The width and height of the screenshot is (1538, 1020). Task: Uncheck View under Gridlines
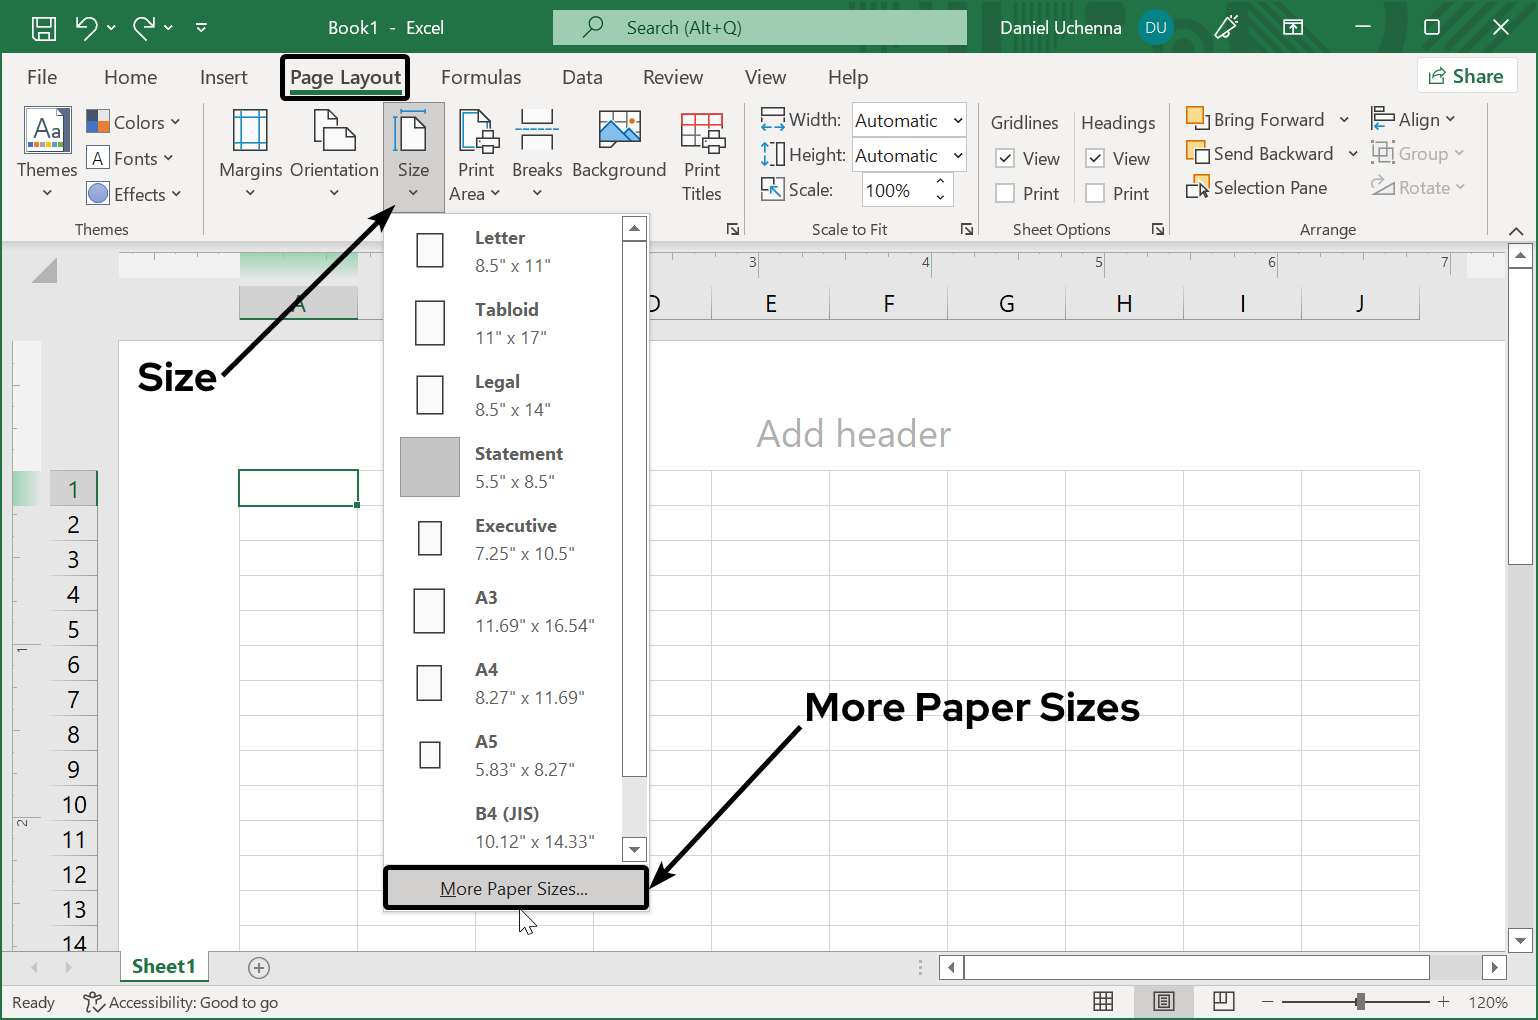(1006, 158)
